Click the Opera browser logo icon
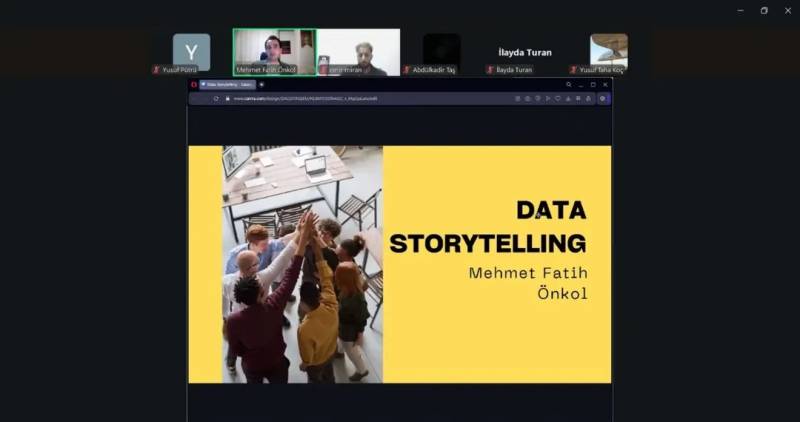 (x=194, y=85)
